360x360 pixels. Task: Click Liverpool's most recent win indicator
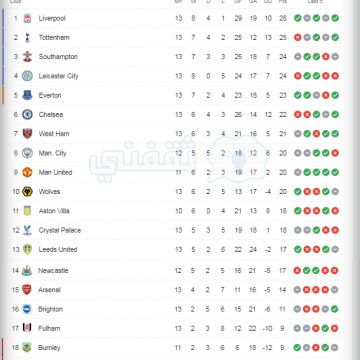(x=335, y=18)
